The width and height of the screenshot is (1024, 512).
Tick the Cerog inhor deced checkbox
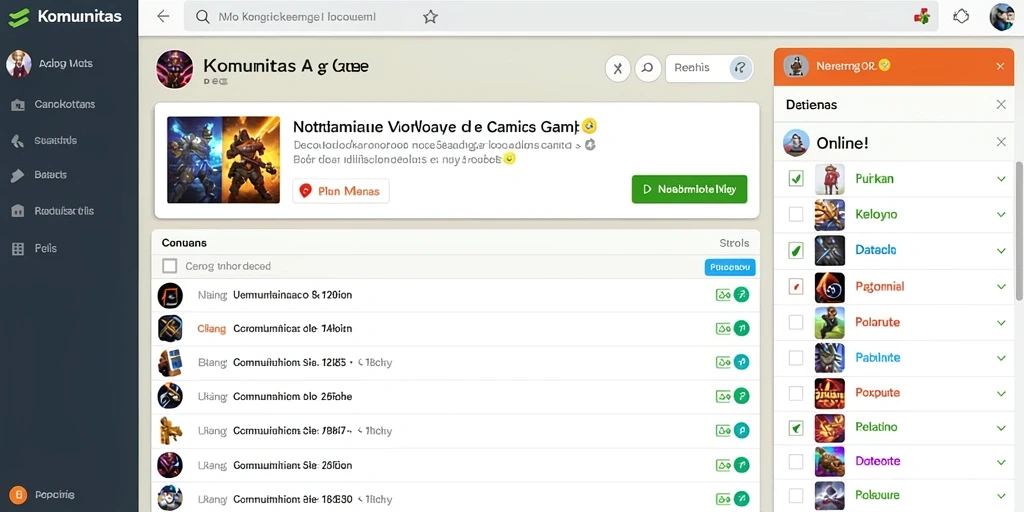coord(170,266)
